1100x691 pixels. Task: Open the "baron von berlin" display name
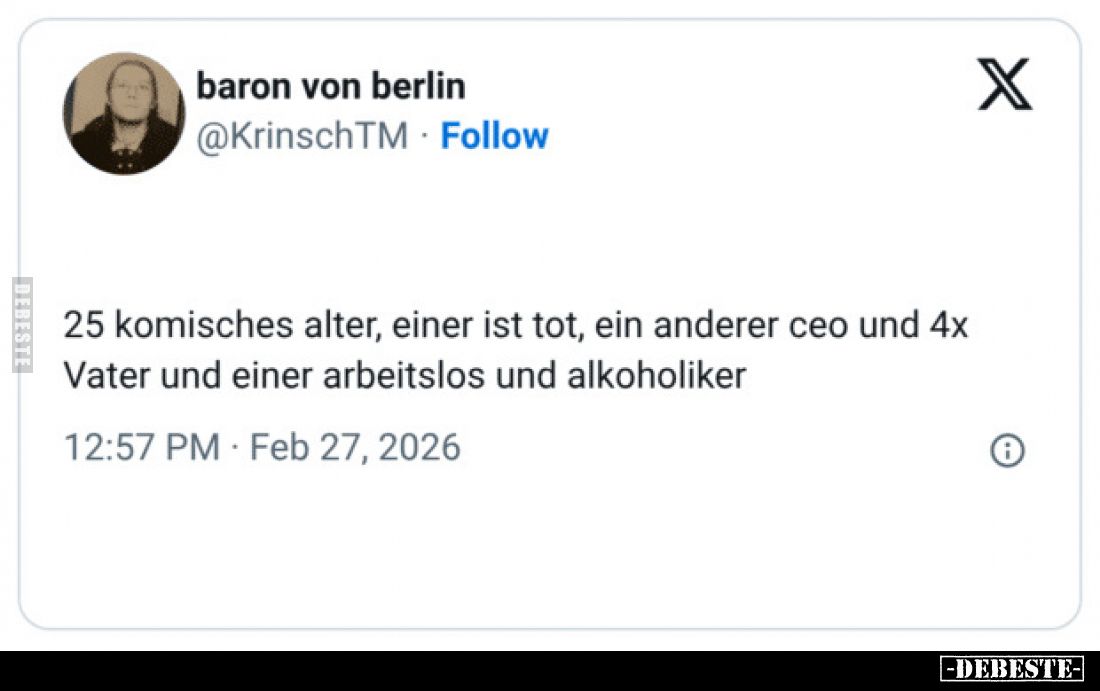331,87
